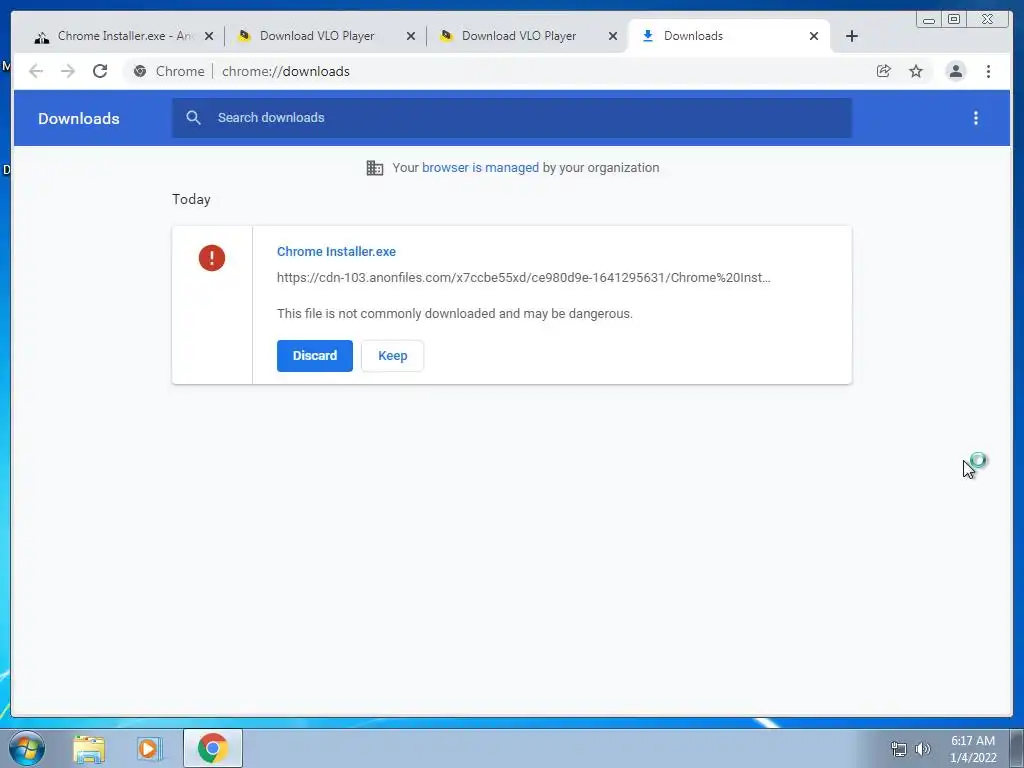Click the search magnifier icon
The height and width of the screenshot is (768, 1024).
pyautogui.click(x=193, y=118)
